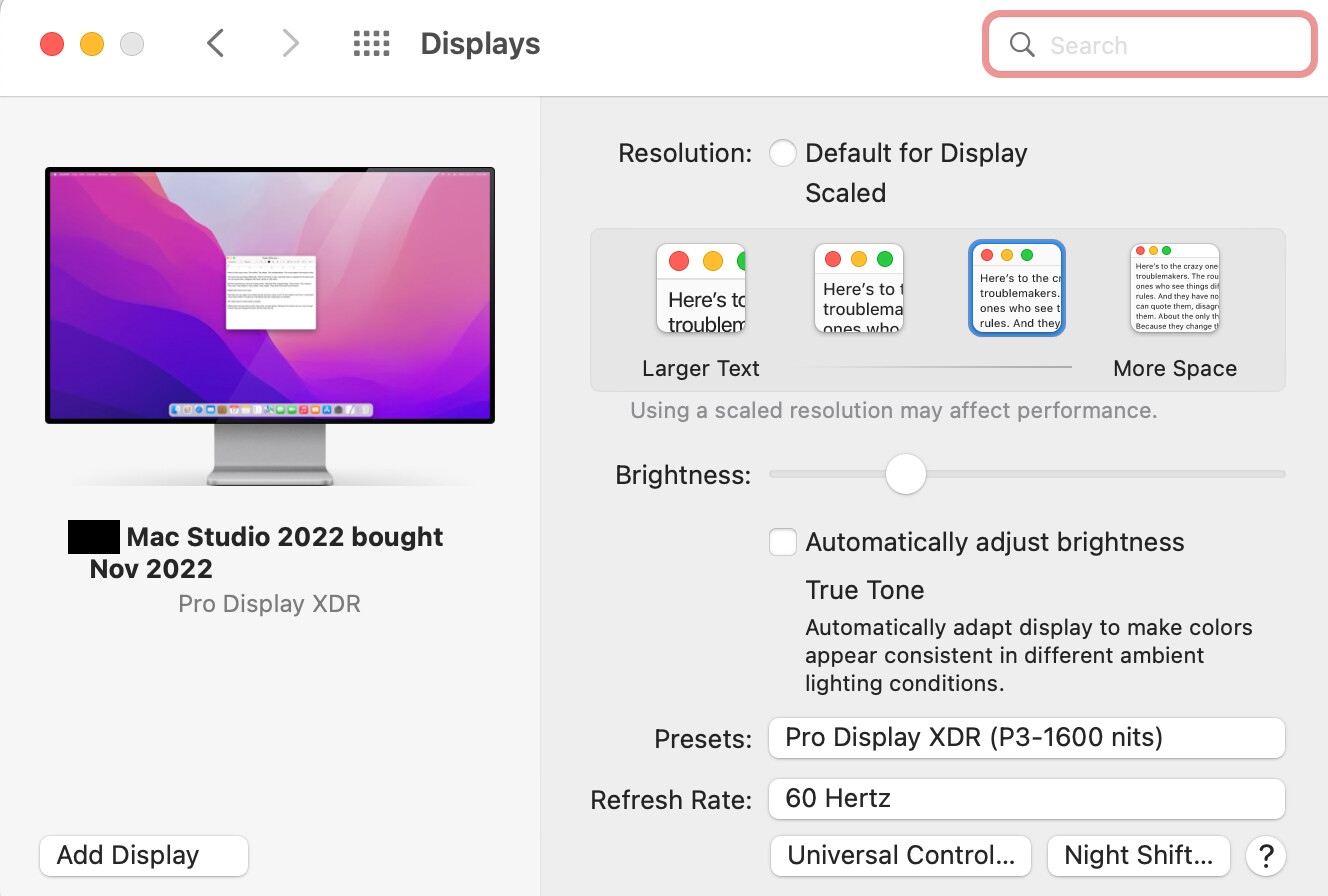Viewport: 1328px width, 896px height.
Task: Enable Automatically adjust brightness checkbox
Action: pos(782,542)
